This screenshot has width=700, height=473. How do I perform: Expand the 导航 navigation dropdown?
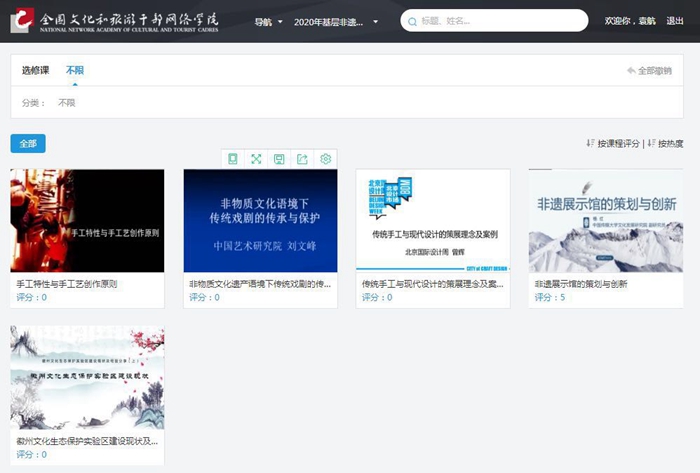(268, 21)
